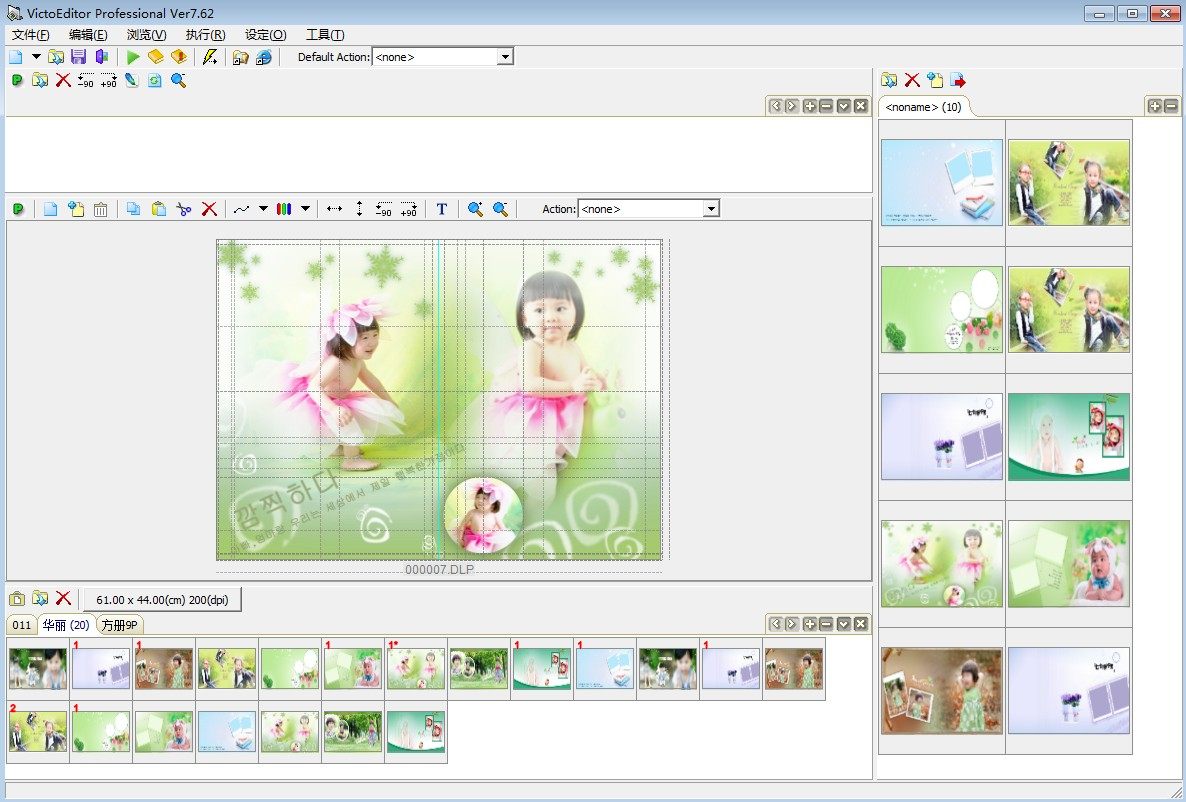
Task: Click the blue feather pen icon
Action: point(132,80)
